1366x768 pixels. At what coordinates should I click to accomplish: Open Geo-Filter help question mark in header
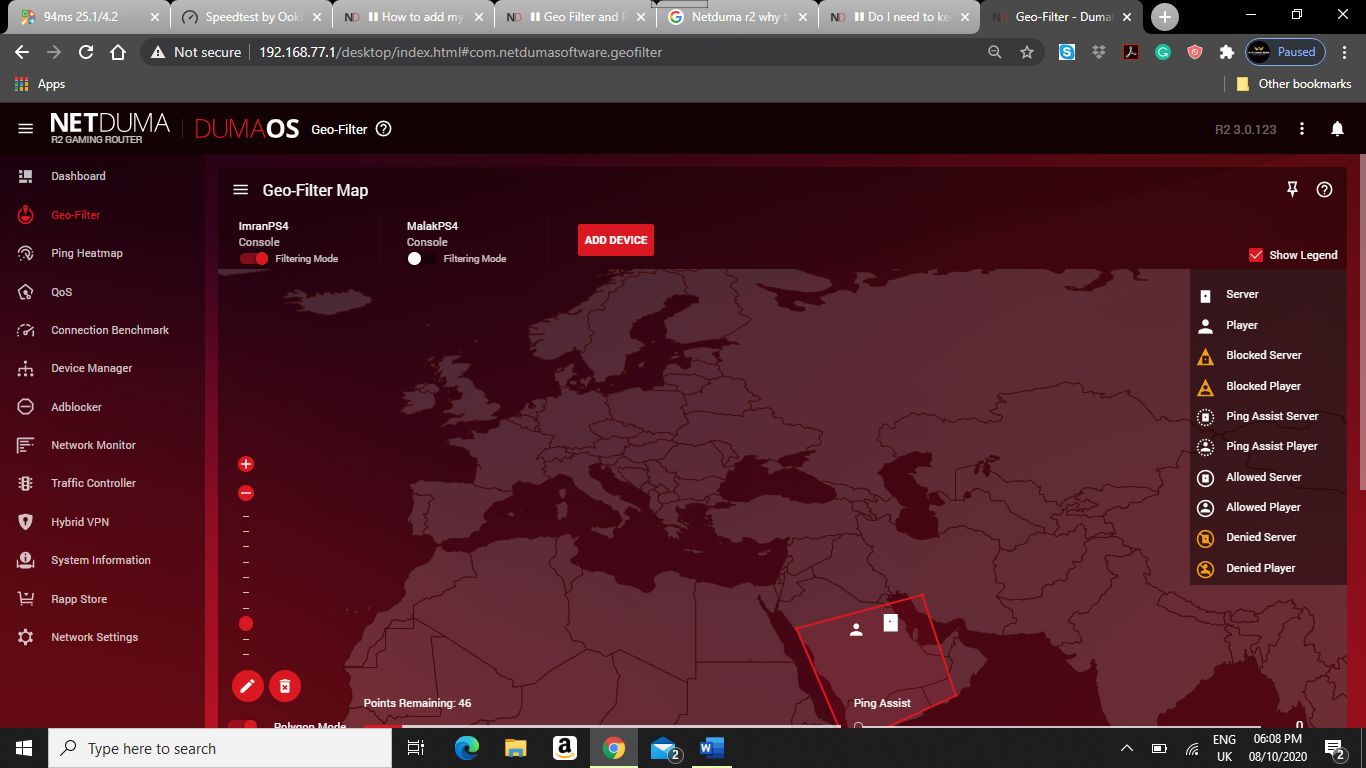(384, 129)
